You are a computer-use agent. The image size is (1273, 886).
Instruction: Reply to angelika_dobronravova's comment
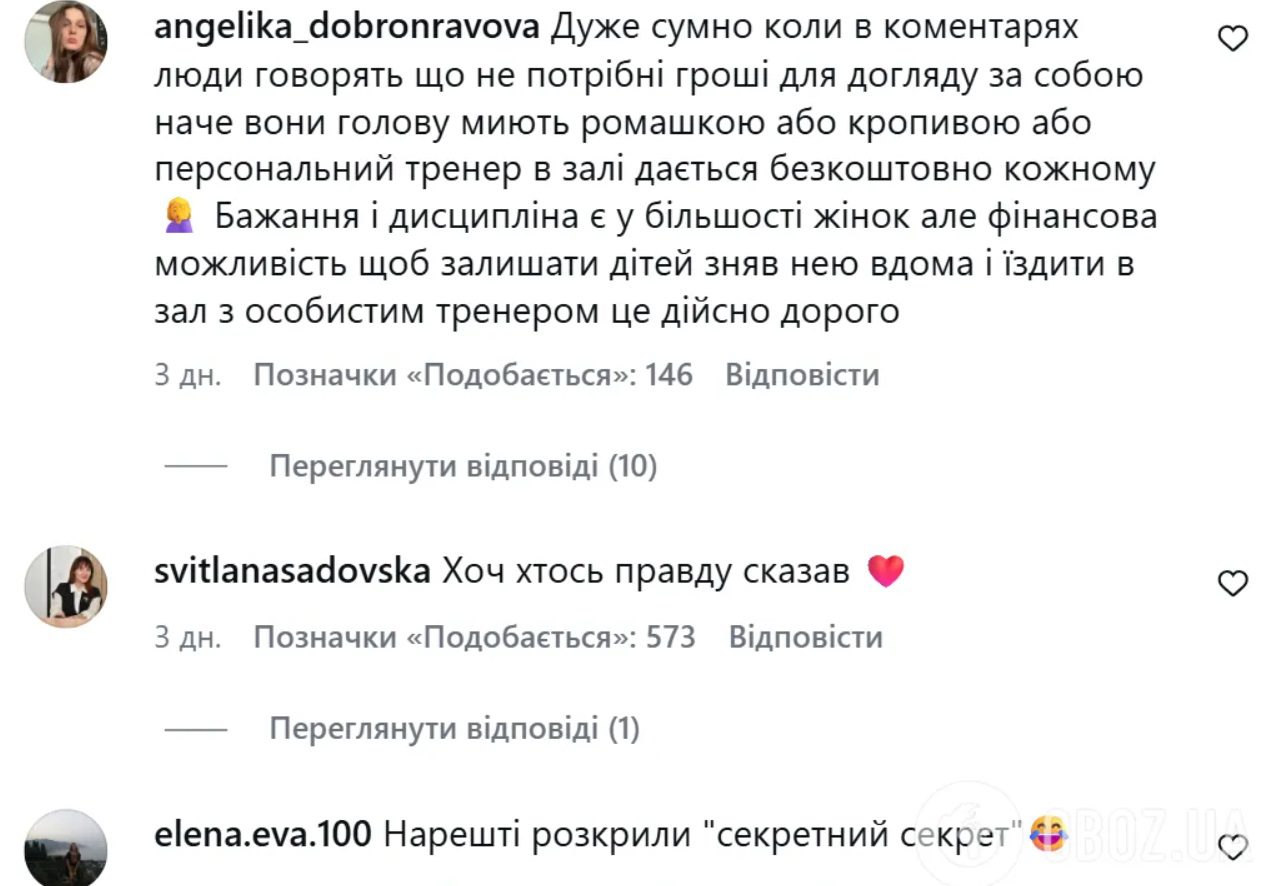point(802,375)
